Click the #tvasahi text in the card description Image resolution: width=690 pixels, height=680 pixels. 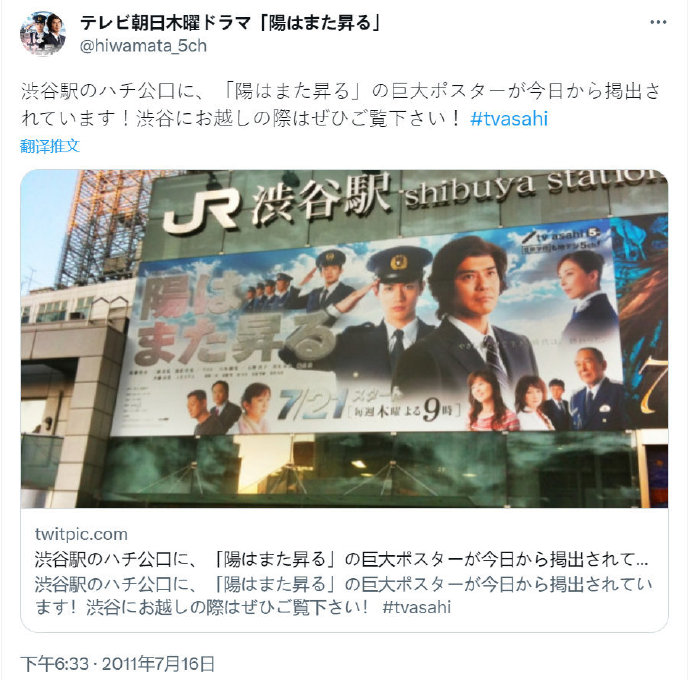[417, 607]
